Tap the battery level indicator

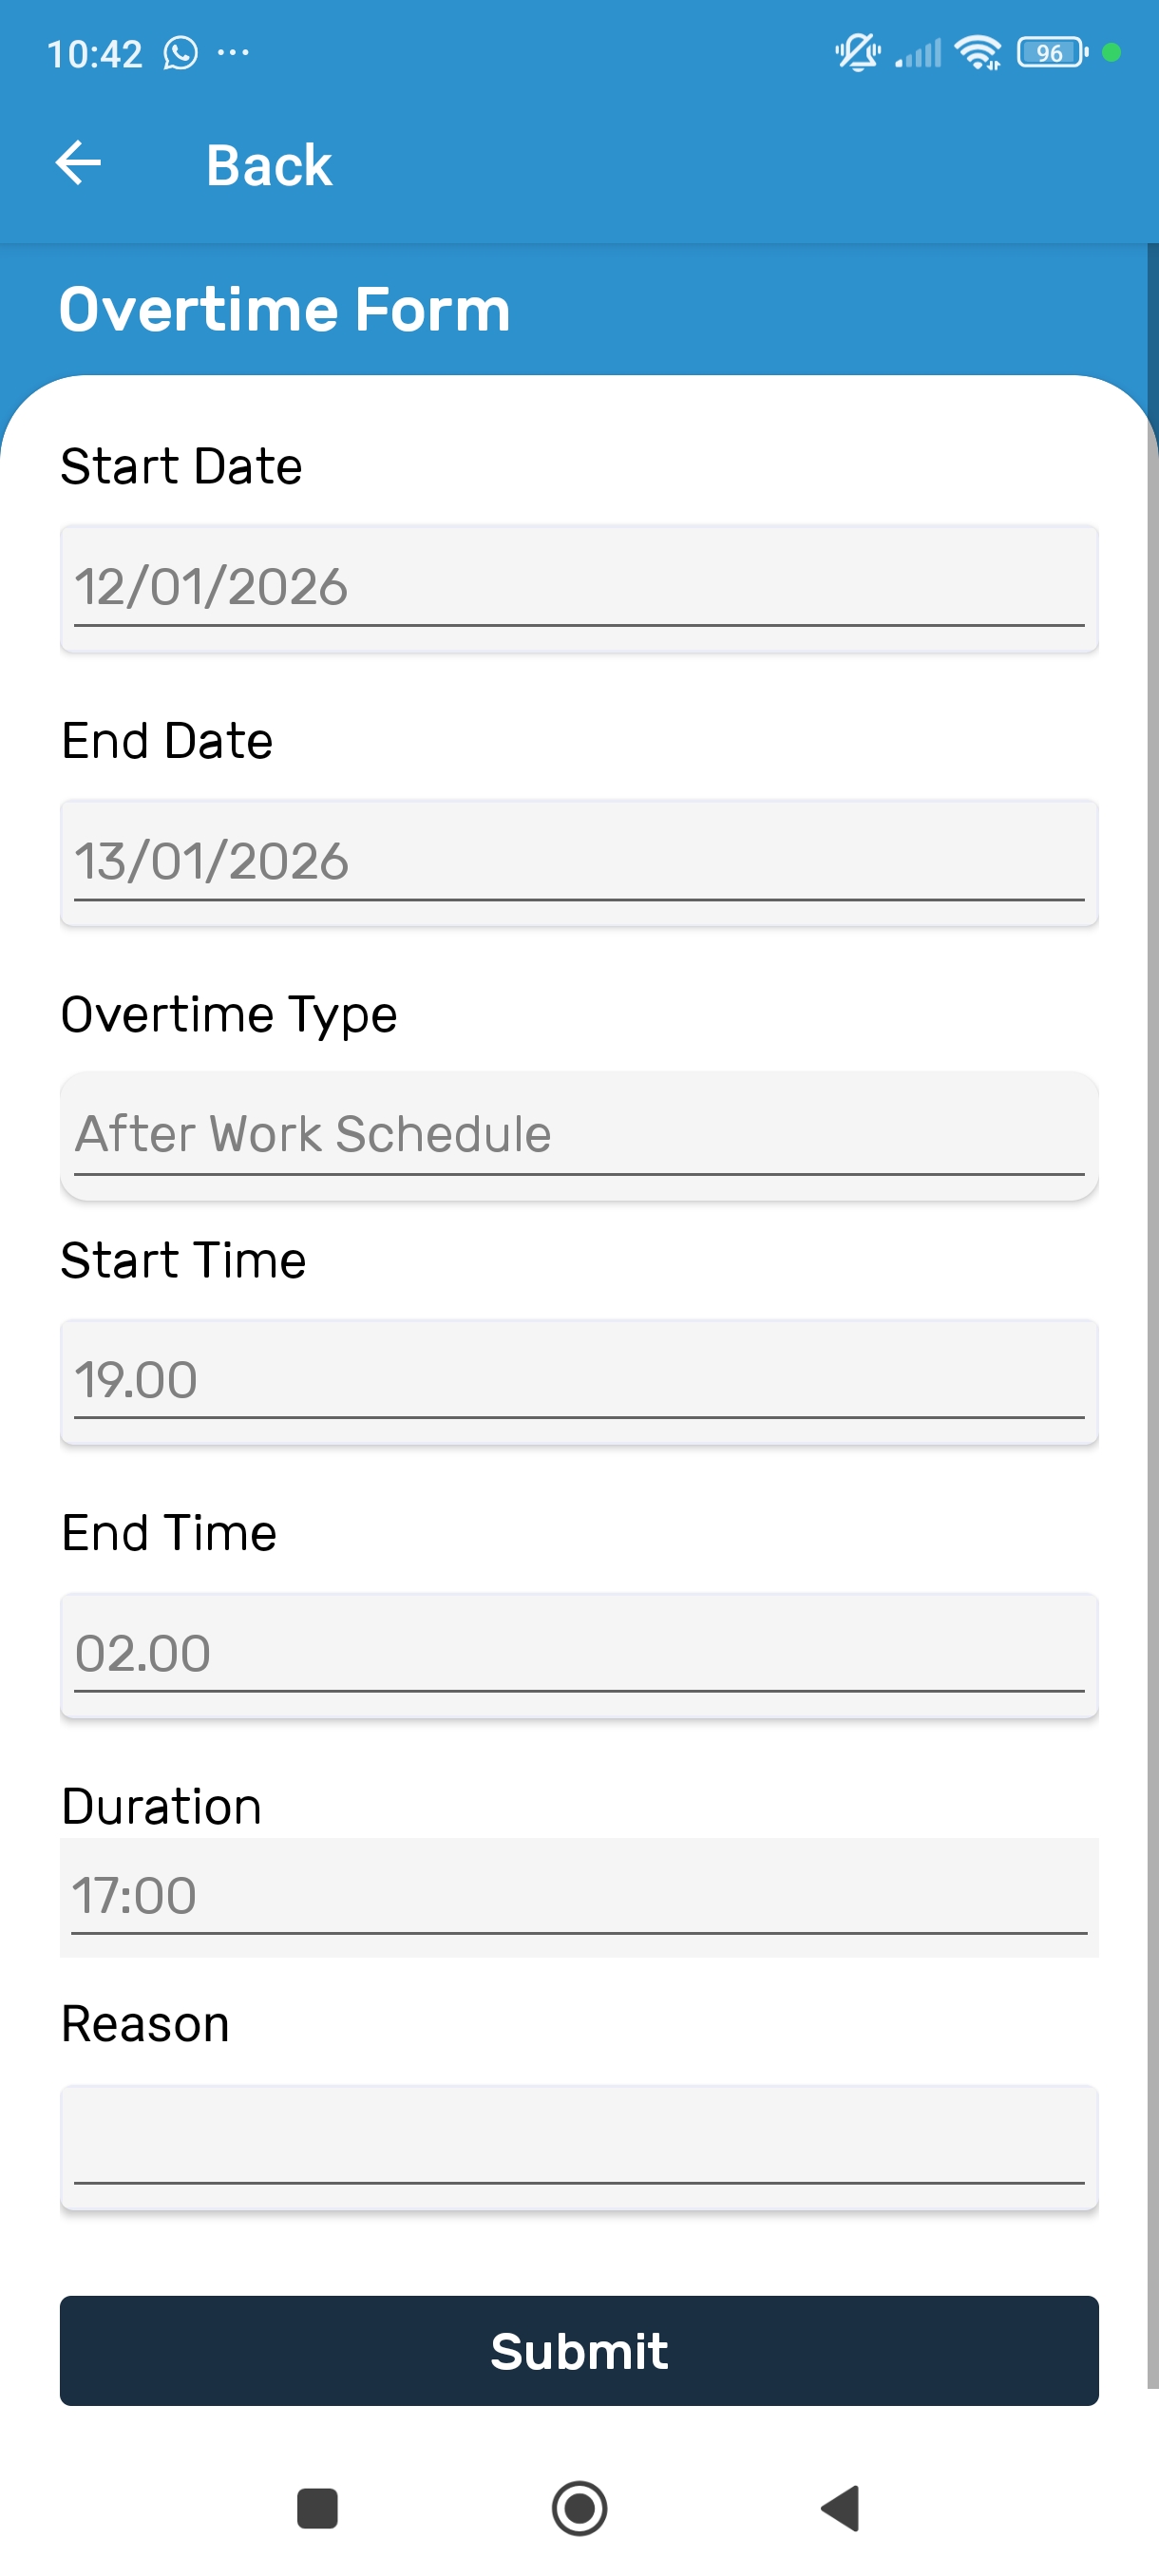[x=1051, y=53]
